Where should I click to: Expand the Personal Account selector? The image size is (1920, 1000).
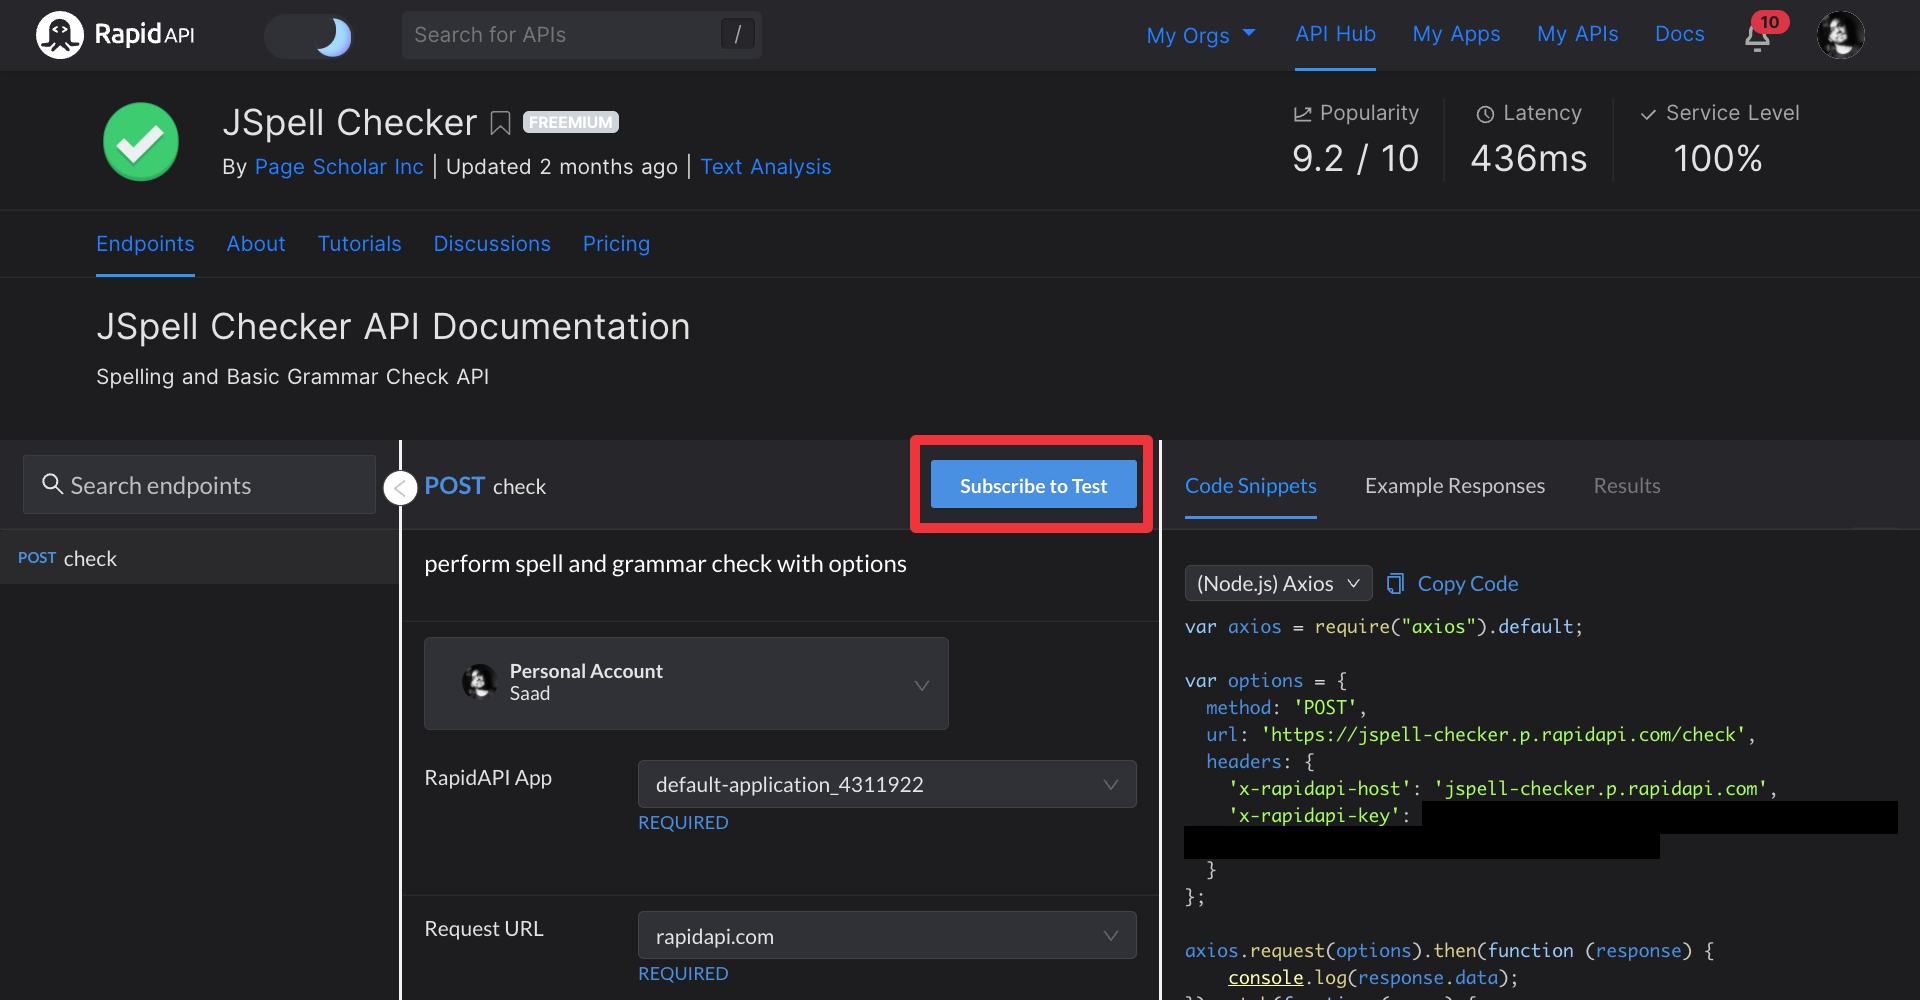(686, 684)
